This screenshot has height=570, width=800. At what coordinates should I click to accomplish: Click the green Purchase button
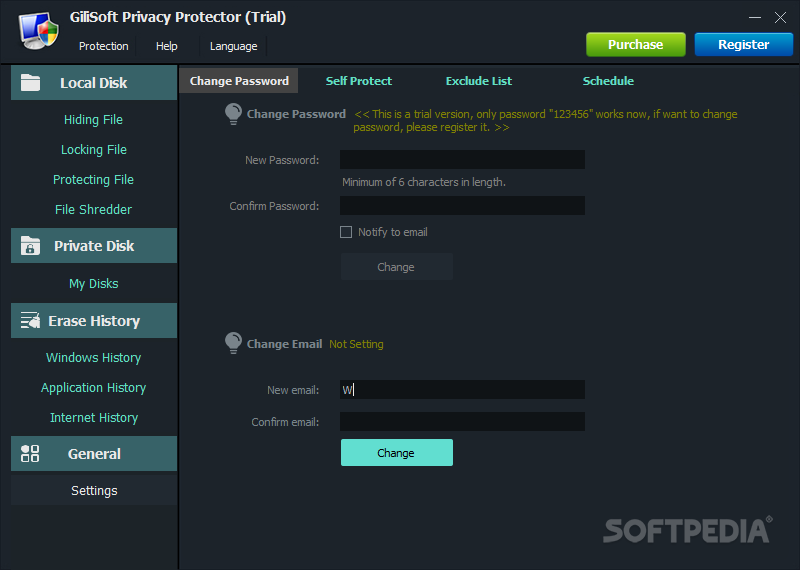[636, 44]
